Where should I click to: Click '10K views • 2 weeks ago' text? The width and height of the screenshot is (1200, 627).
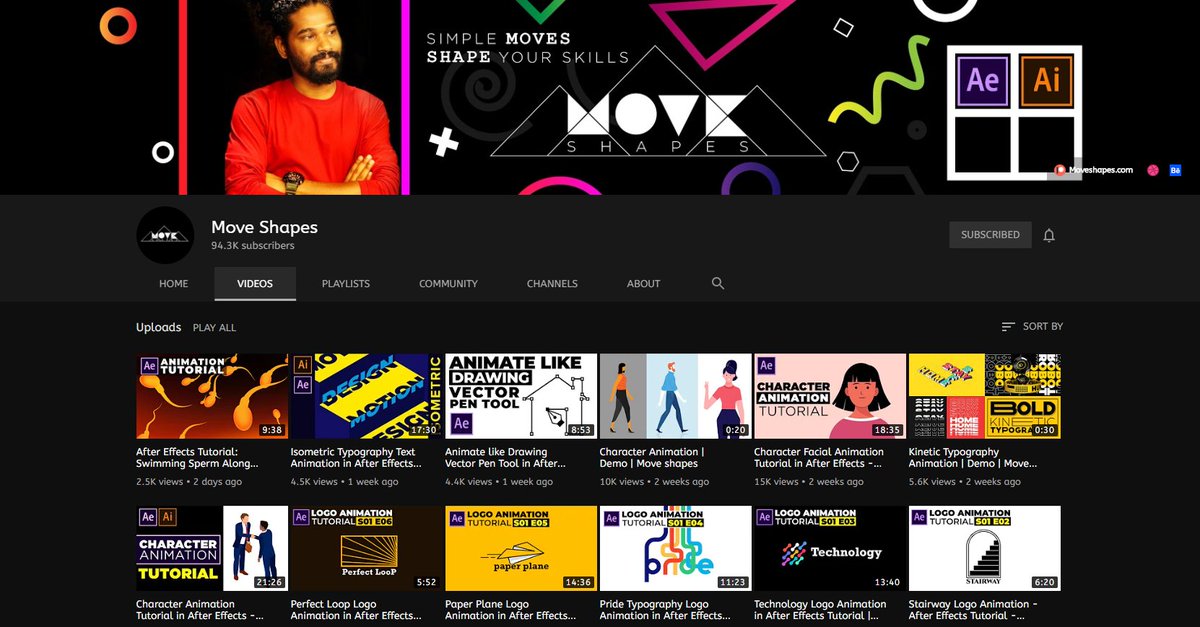pyautogui.click(x=654, y=482)
